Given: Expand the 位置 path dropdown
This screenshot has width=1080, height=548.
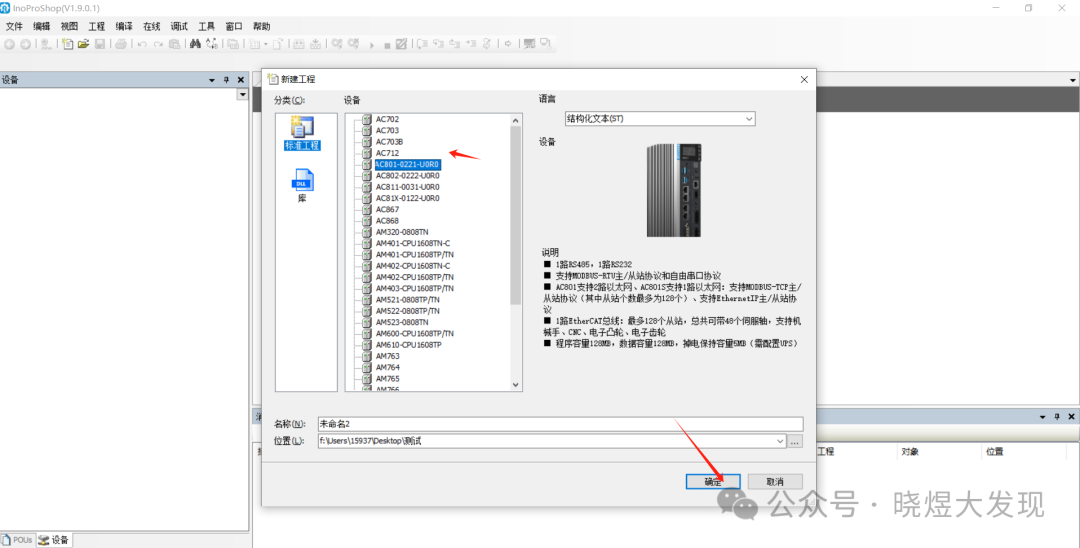Looking at the screenshot, I should [x=780, y=441].
